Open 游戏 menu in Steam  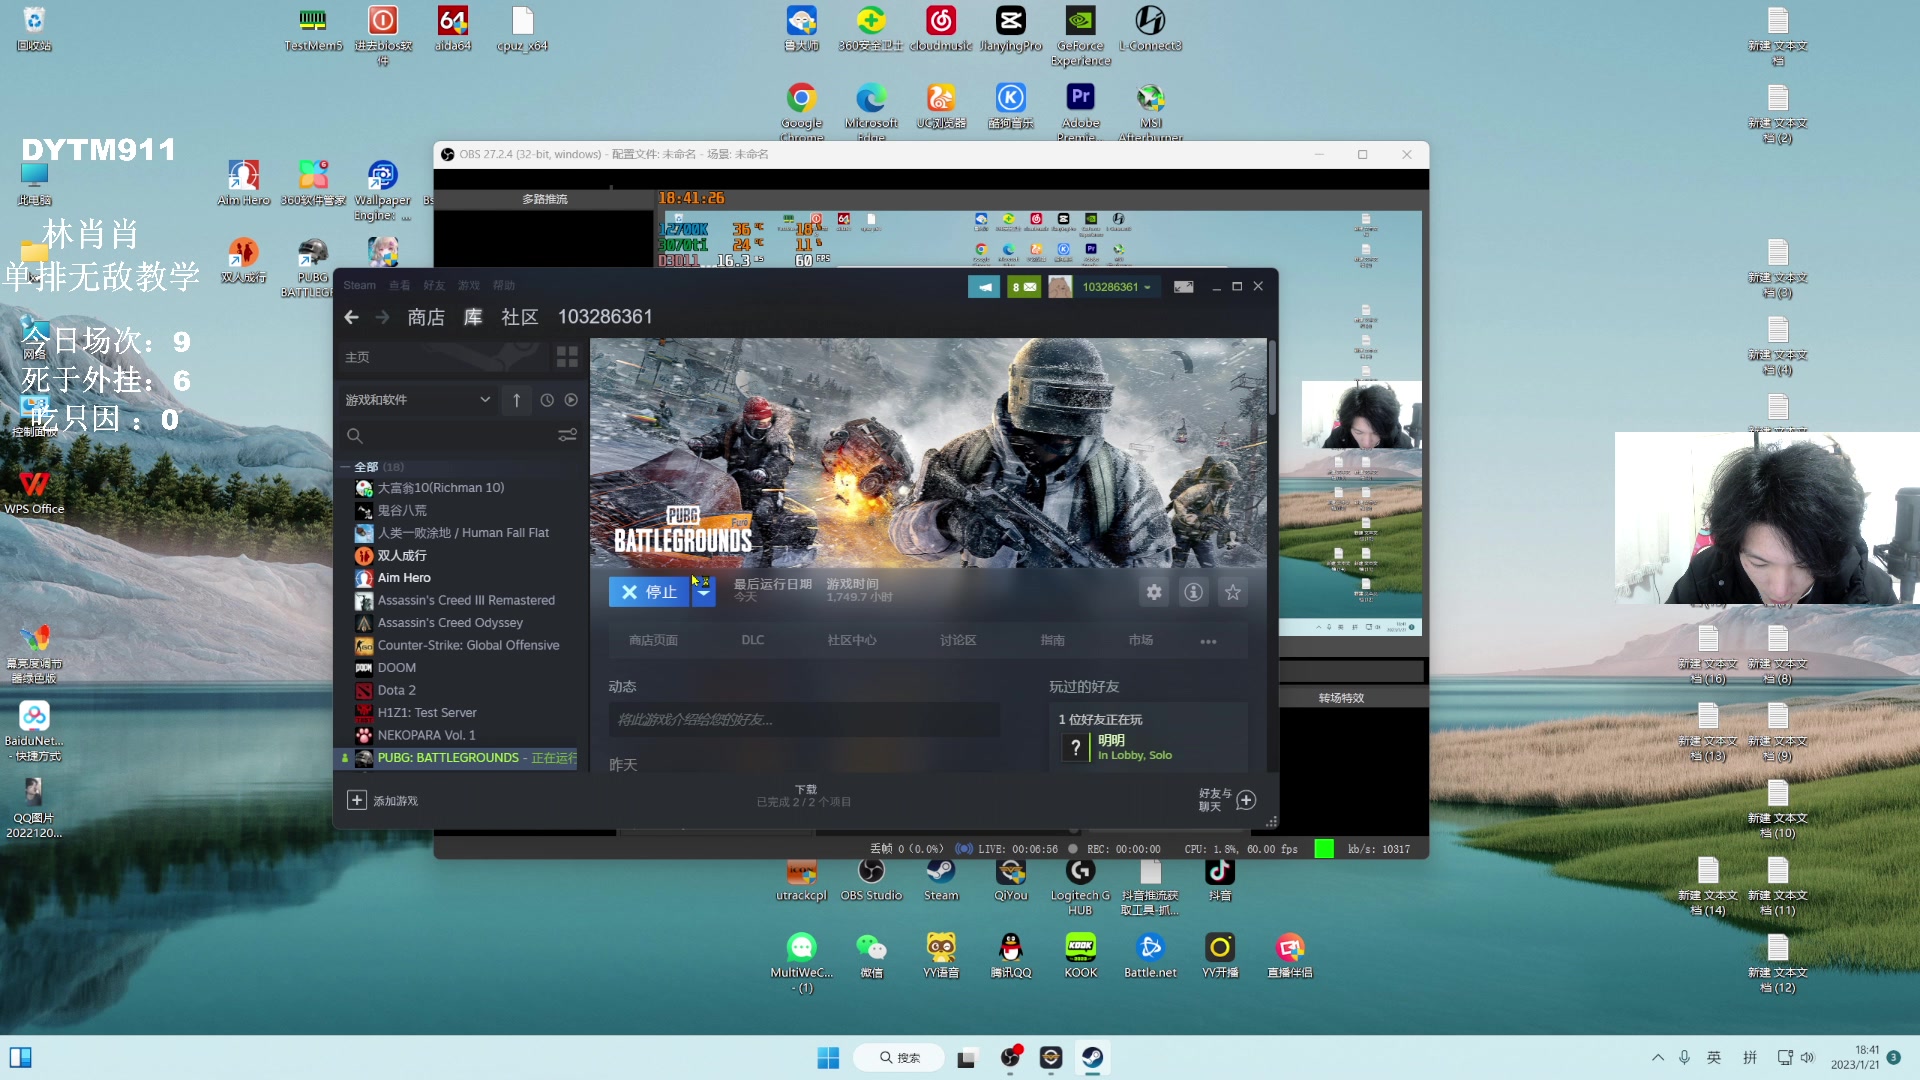pyautogui.click(x=469, y=286)
